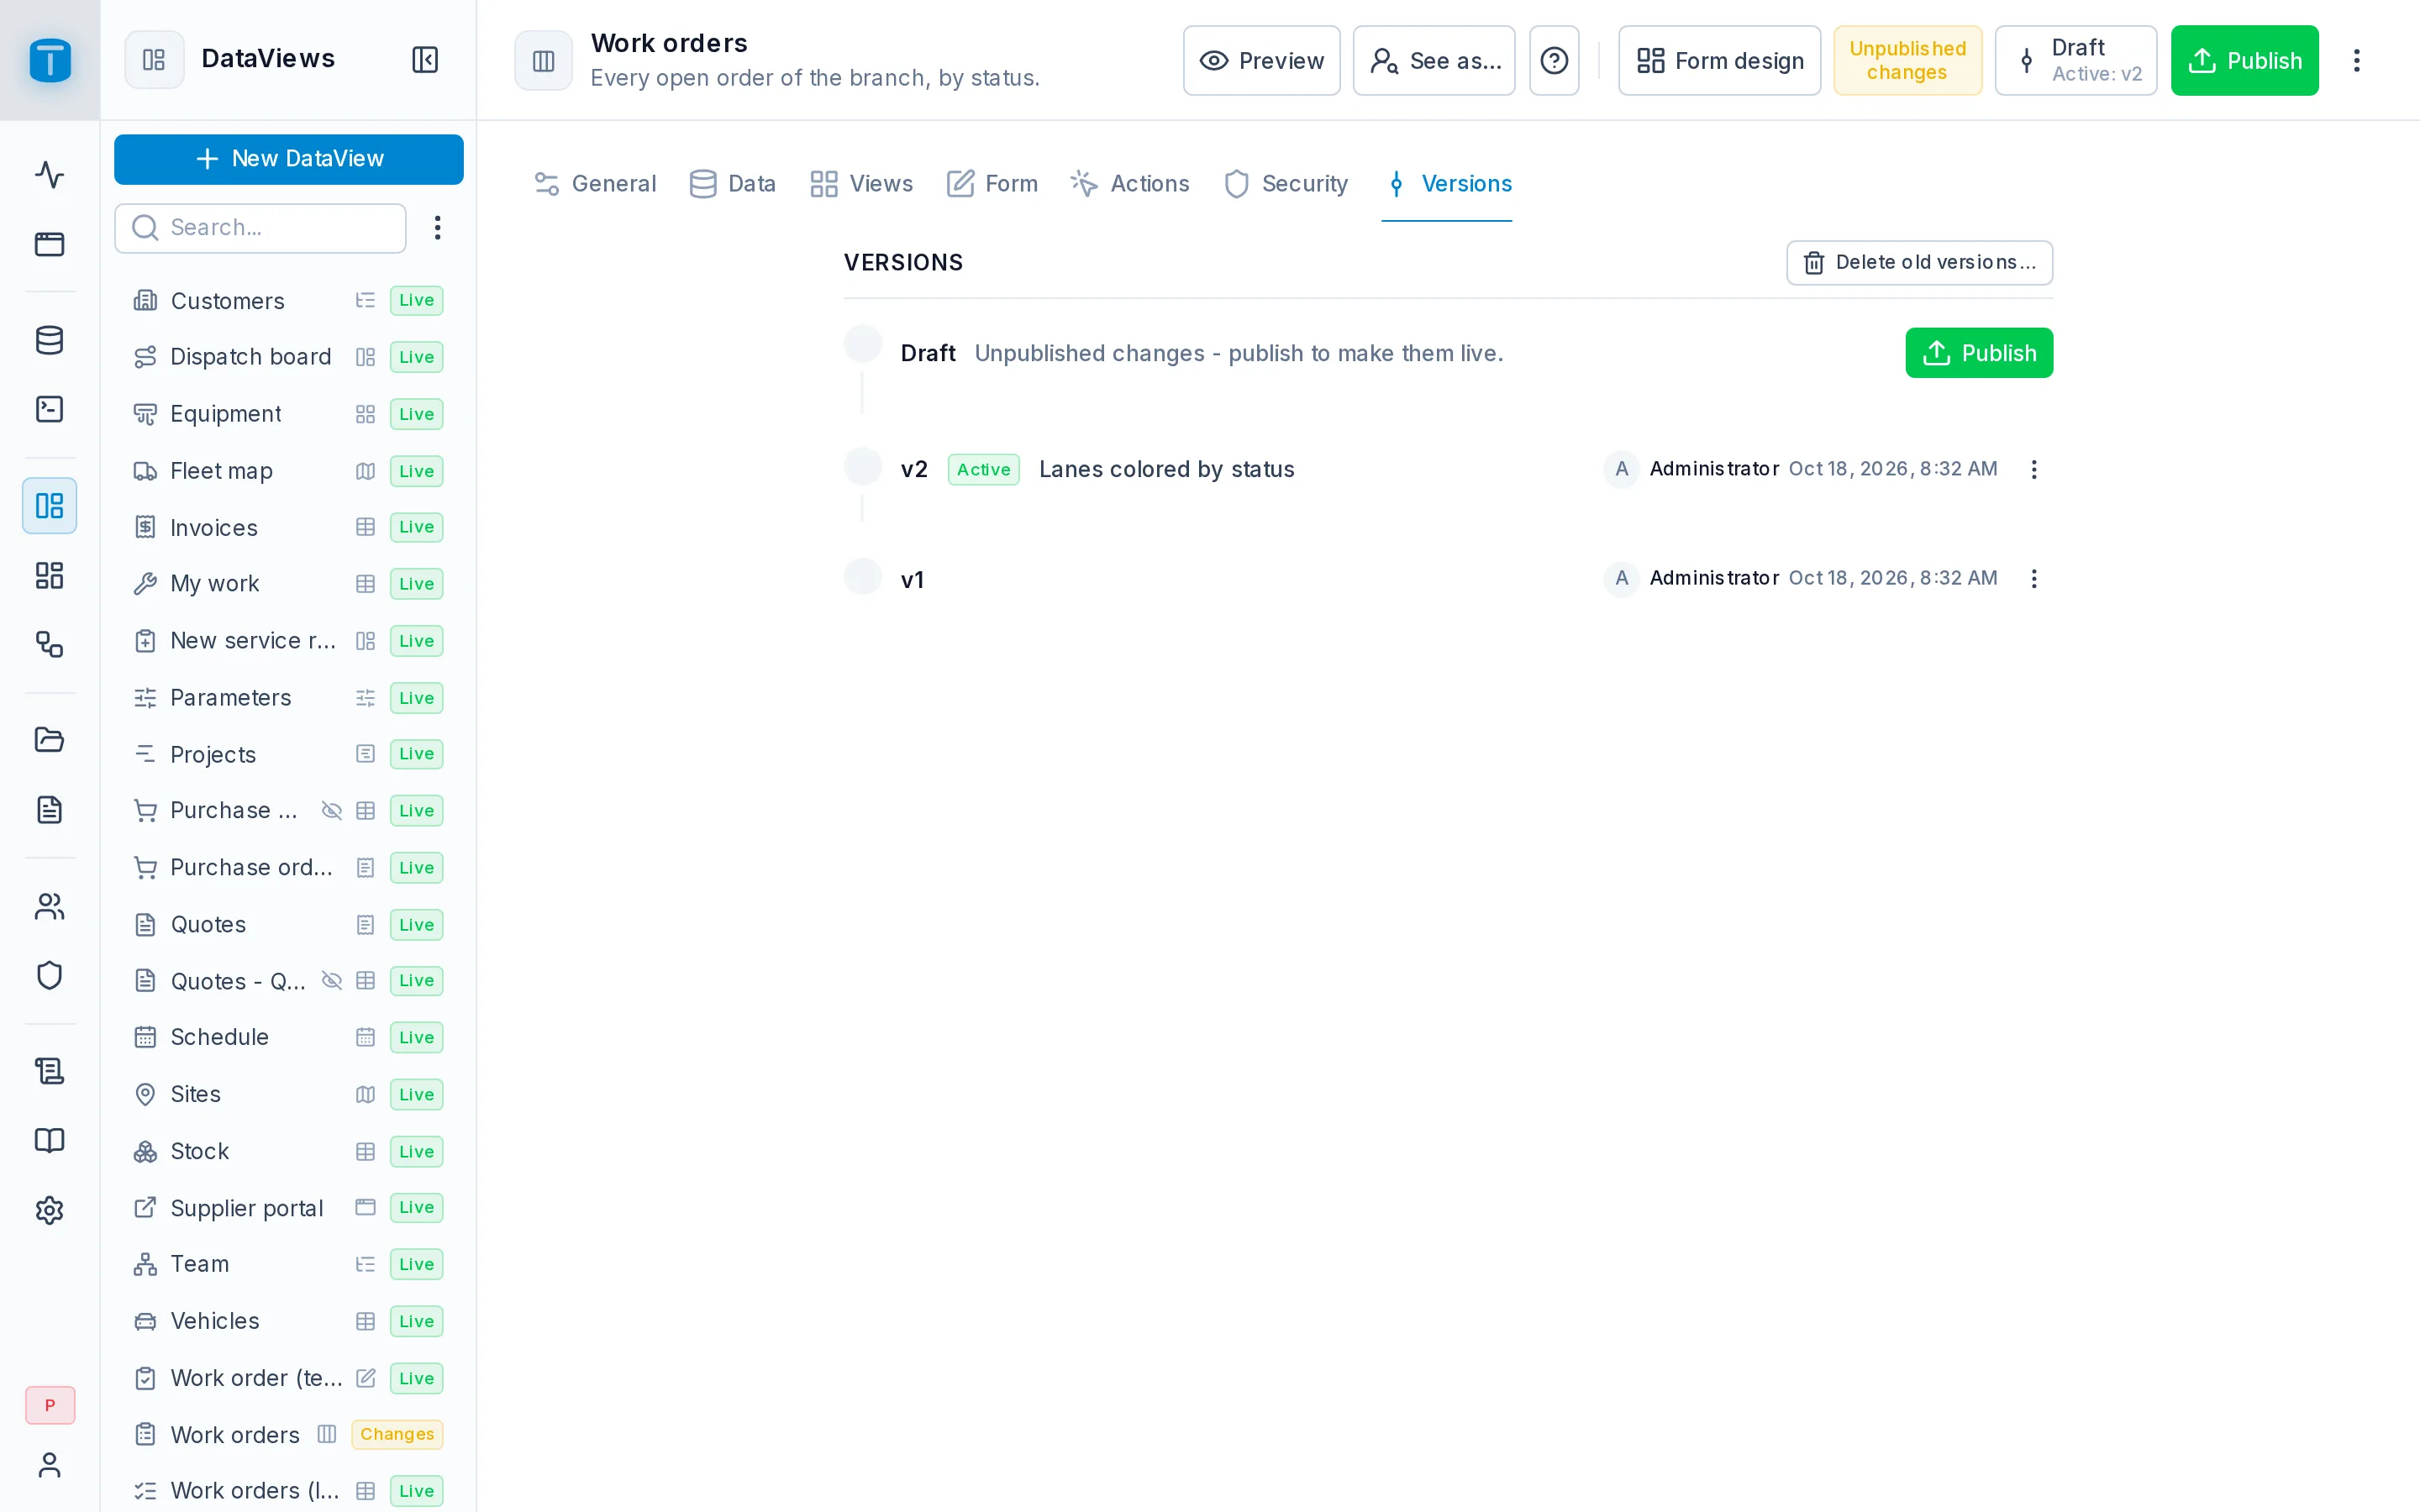Open the Fleet map DataView
Screen dimensions: 2420x1512
tap(288, 471)
